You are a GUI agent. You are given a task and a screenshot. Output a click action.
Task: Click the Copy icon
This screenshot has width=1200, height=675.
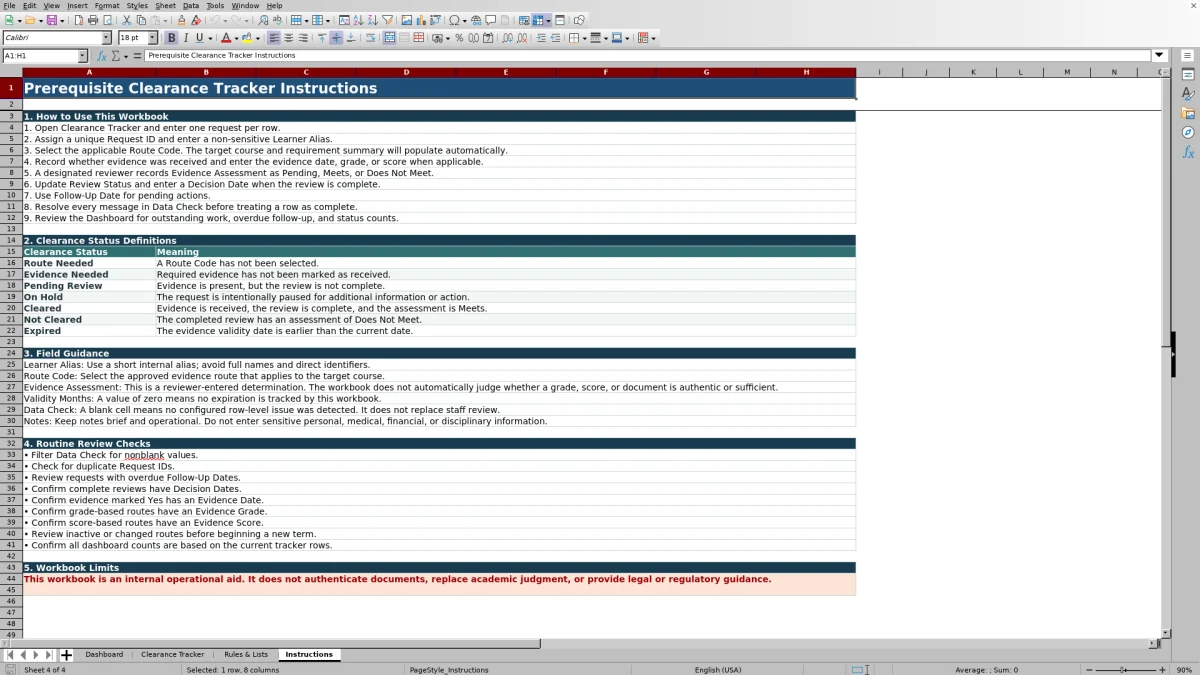point(141,20)
